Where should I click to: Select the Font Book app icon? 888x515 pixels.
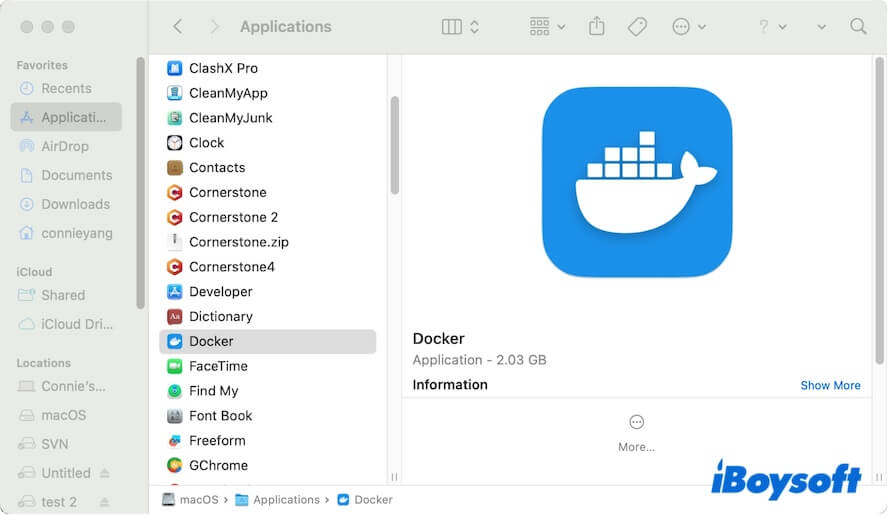[174, 416]
